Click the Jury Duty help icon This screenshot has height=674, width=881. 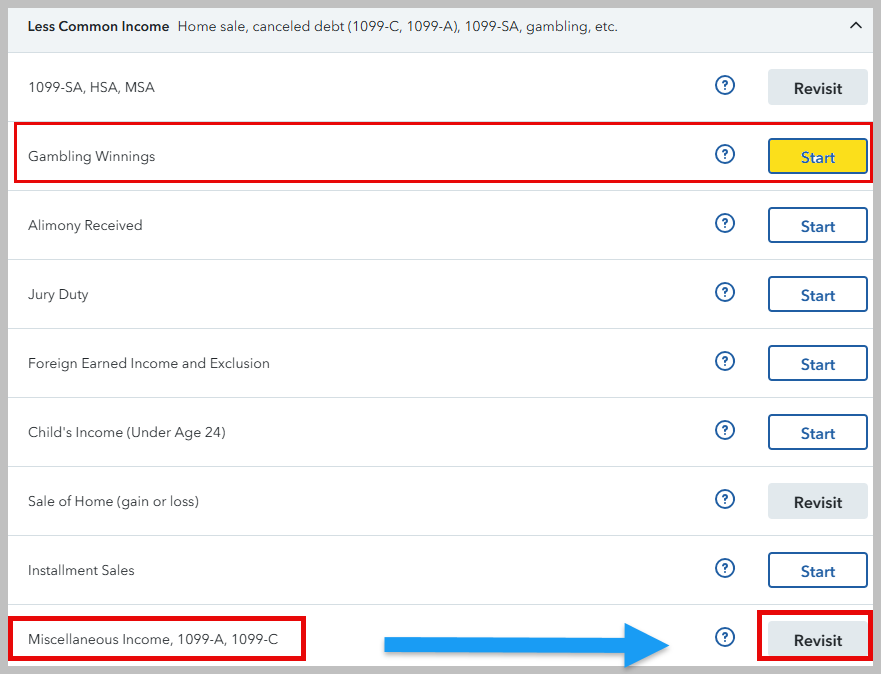(725, 293)
